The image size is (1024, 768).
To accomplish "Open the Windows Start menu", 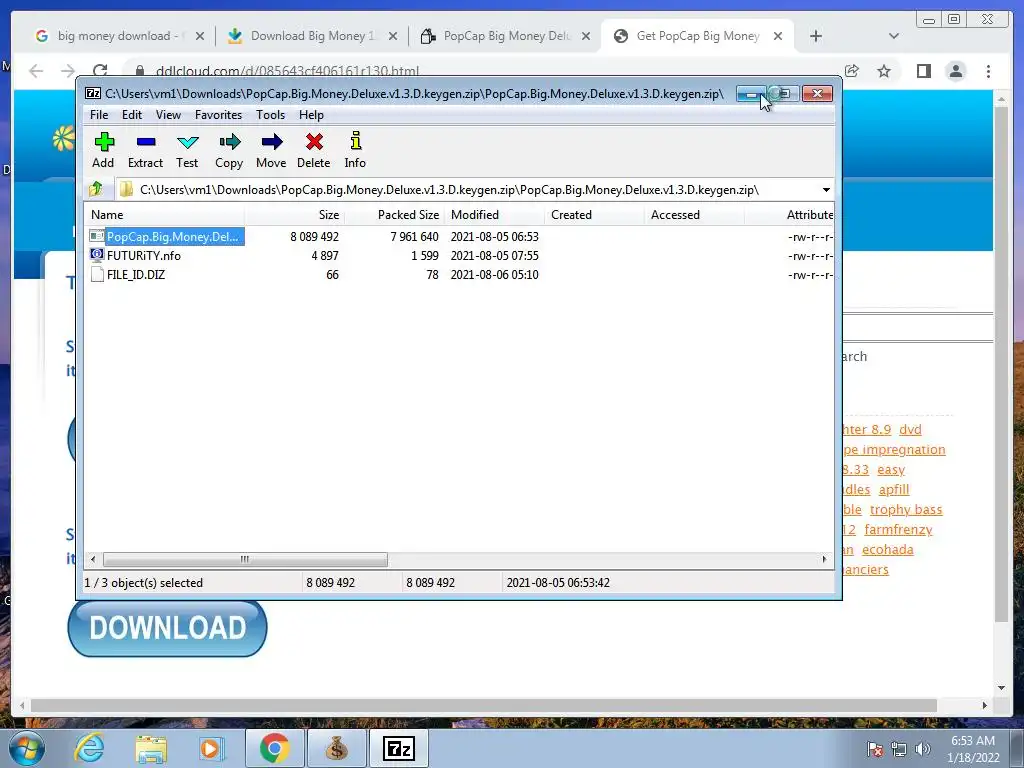I will pos(27,748).
